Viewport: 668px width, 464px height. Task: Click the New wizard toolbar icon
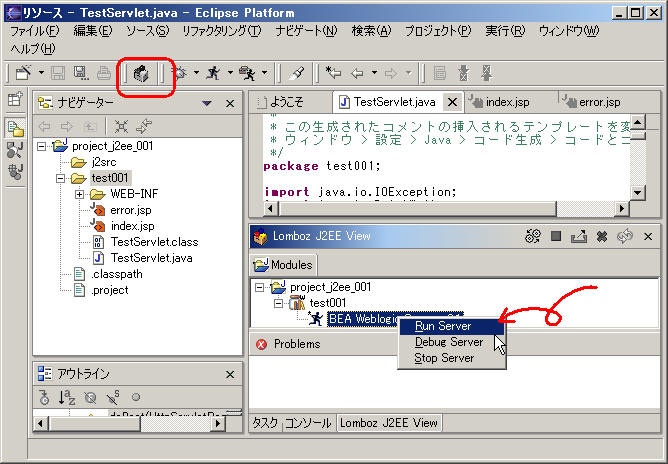(x=21, y=73)
